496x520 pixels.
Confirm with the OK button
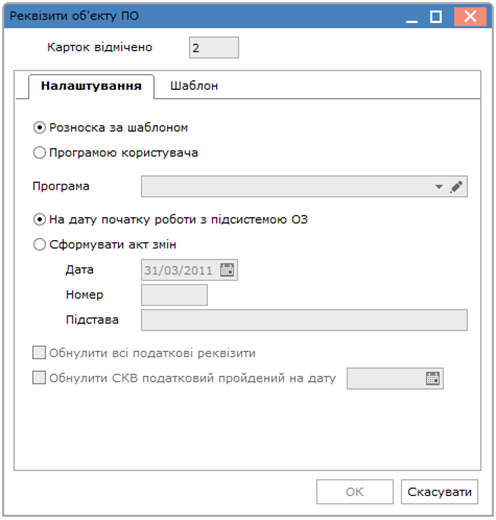click(x=355, y=492)
